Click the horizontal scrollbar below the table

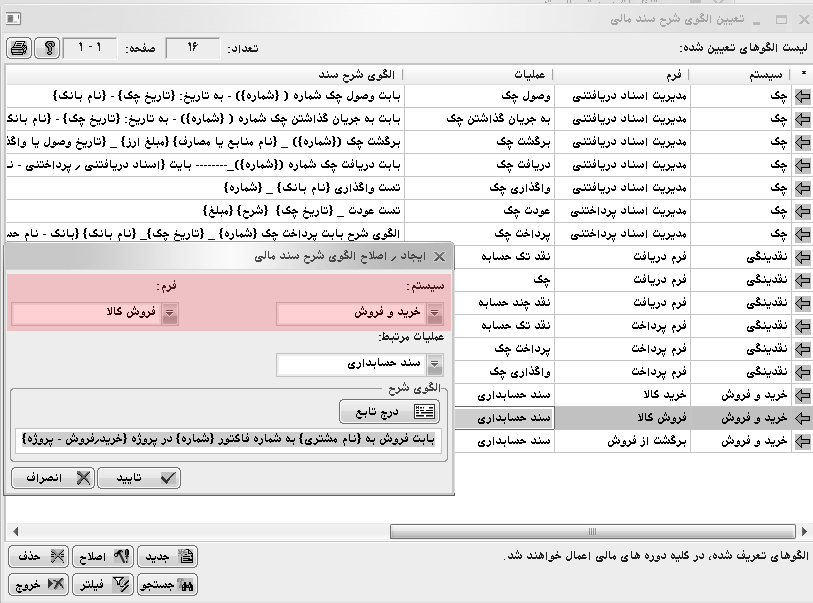[400, 530]
